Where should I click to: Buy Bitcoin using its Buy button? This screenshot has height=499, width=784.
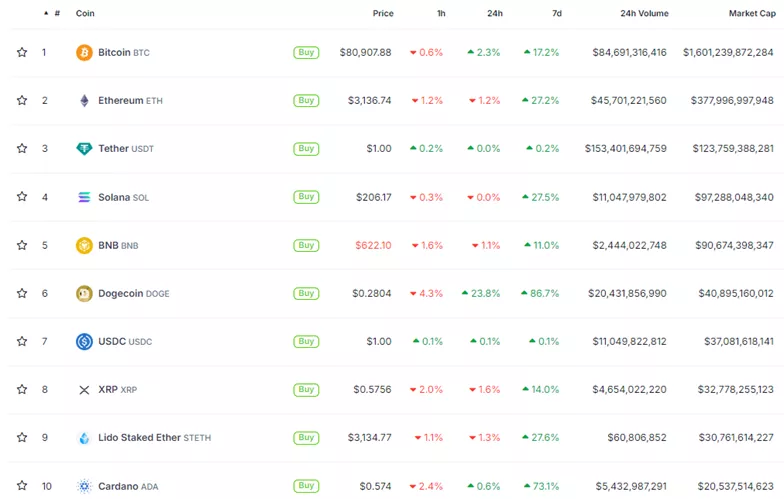pyautogui.click(x=306, y=52)
